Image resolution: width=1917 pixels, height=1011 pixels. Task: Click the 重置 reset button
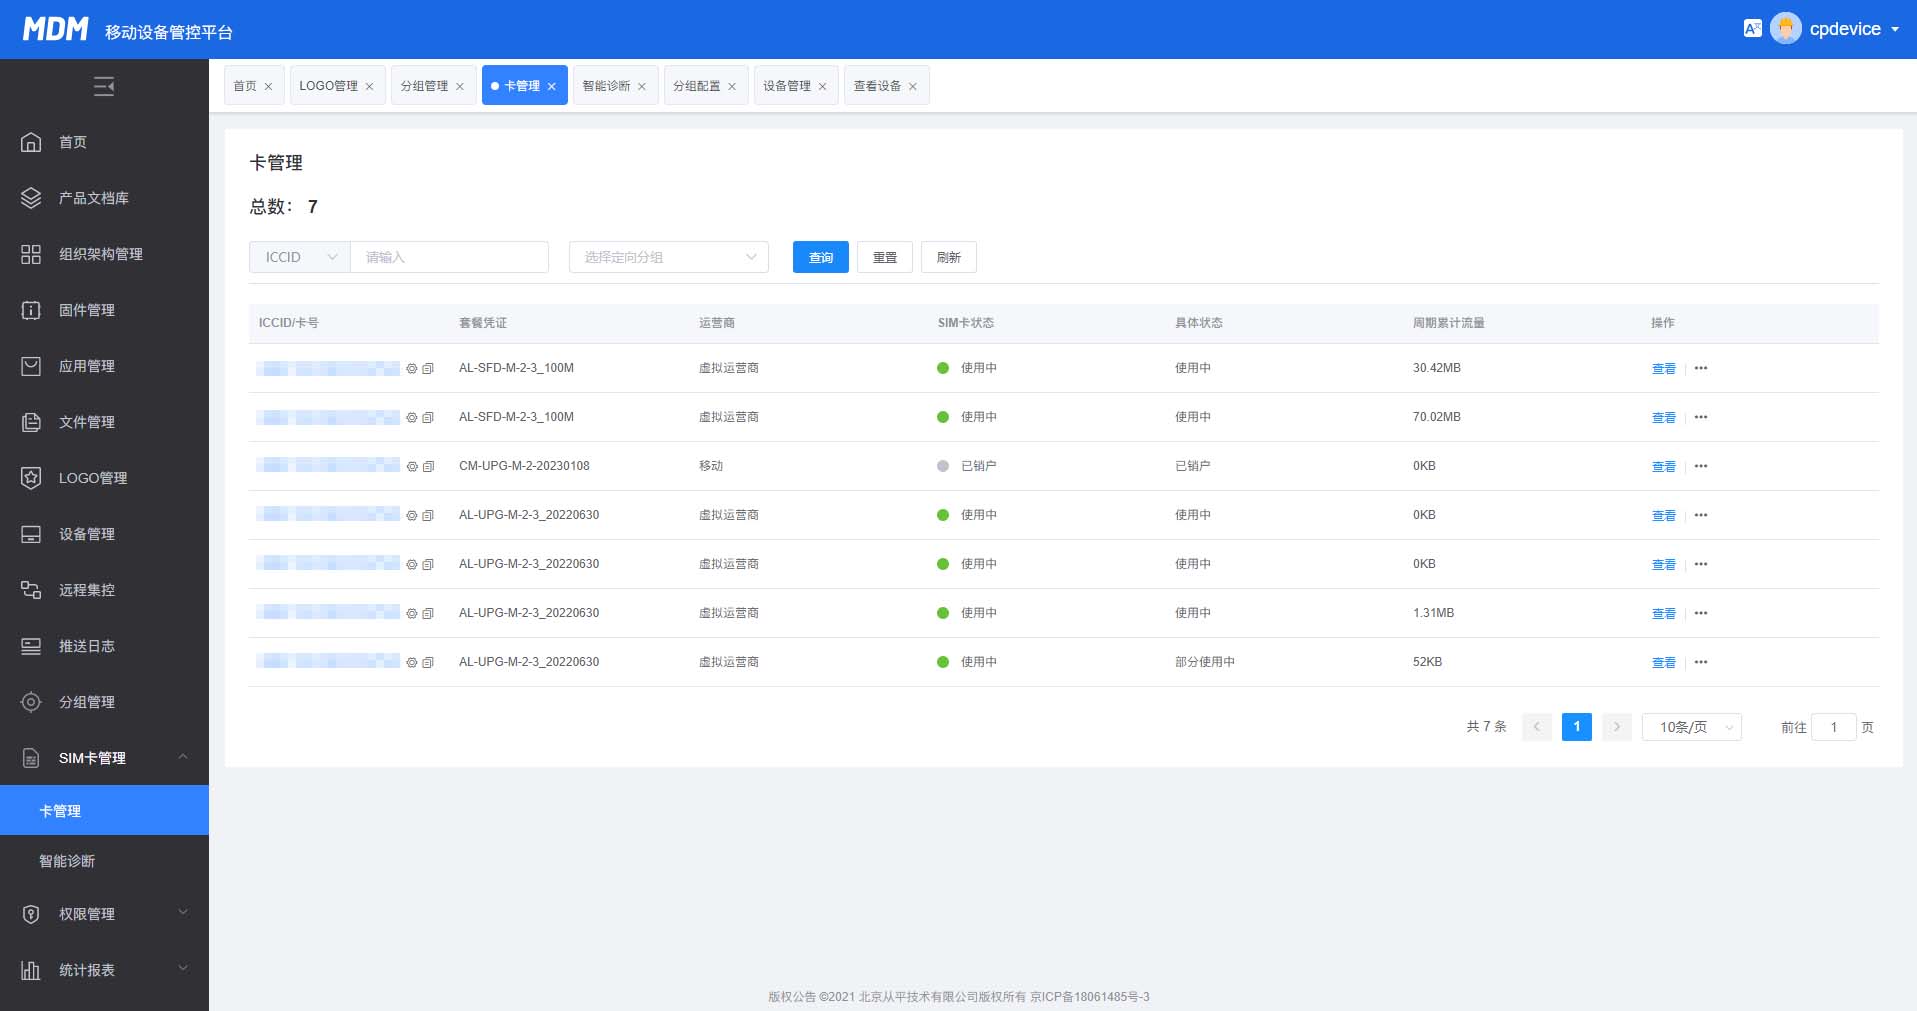(885, 257)
